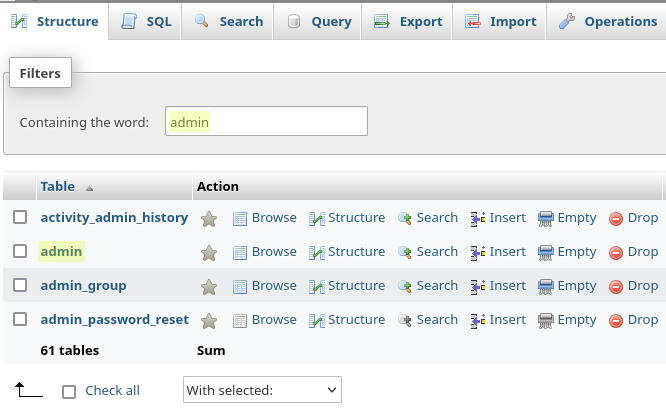Screen dimensions: 666x411
Task: Click Empty text link for admin_password_reset
Action: 577,320
